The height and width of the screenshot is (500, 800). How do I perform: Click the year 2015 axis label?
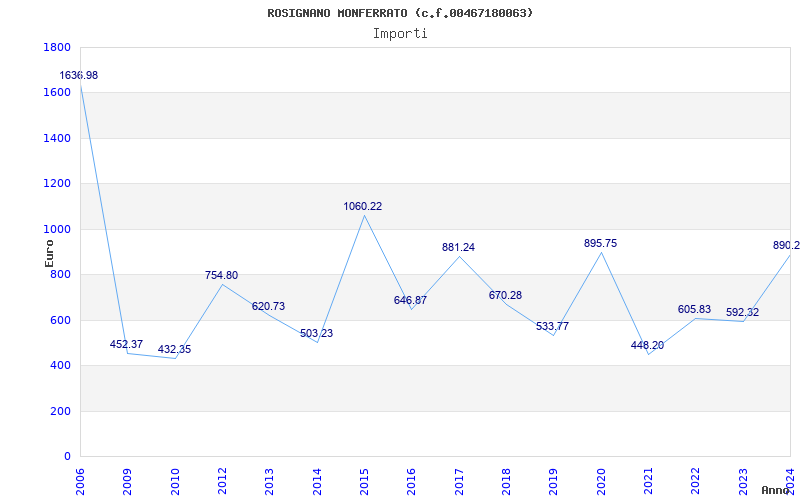(x=364, y=481)
